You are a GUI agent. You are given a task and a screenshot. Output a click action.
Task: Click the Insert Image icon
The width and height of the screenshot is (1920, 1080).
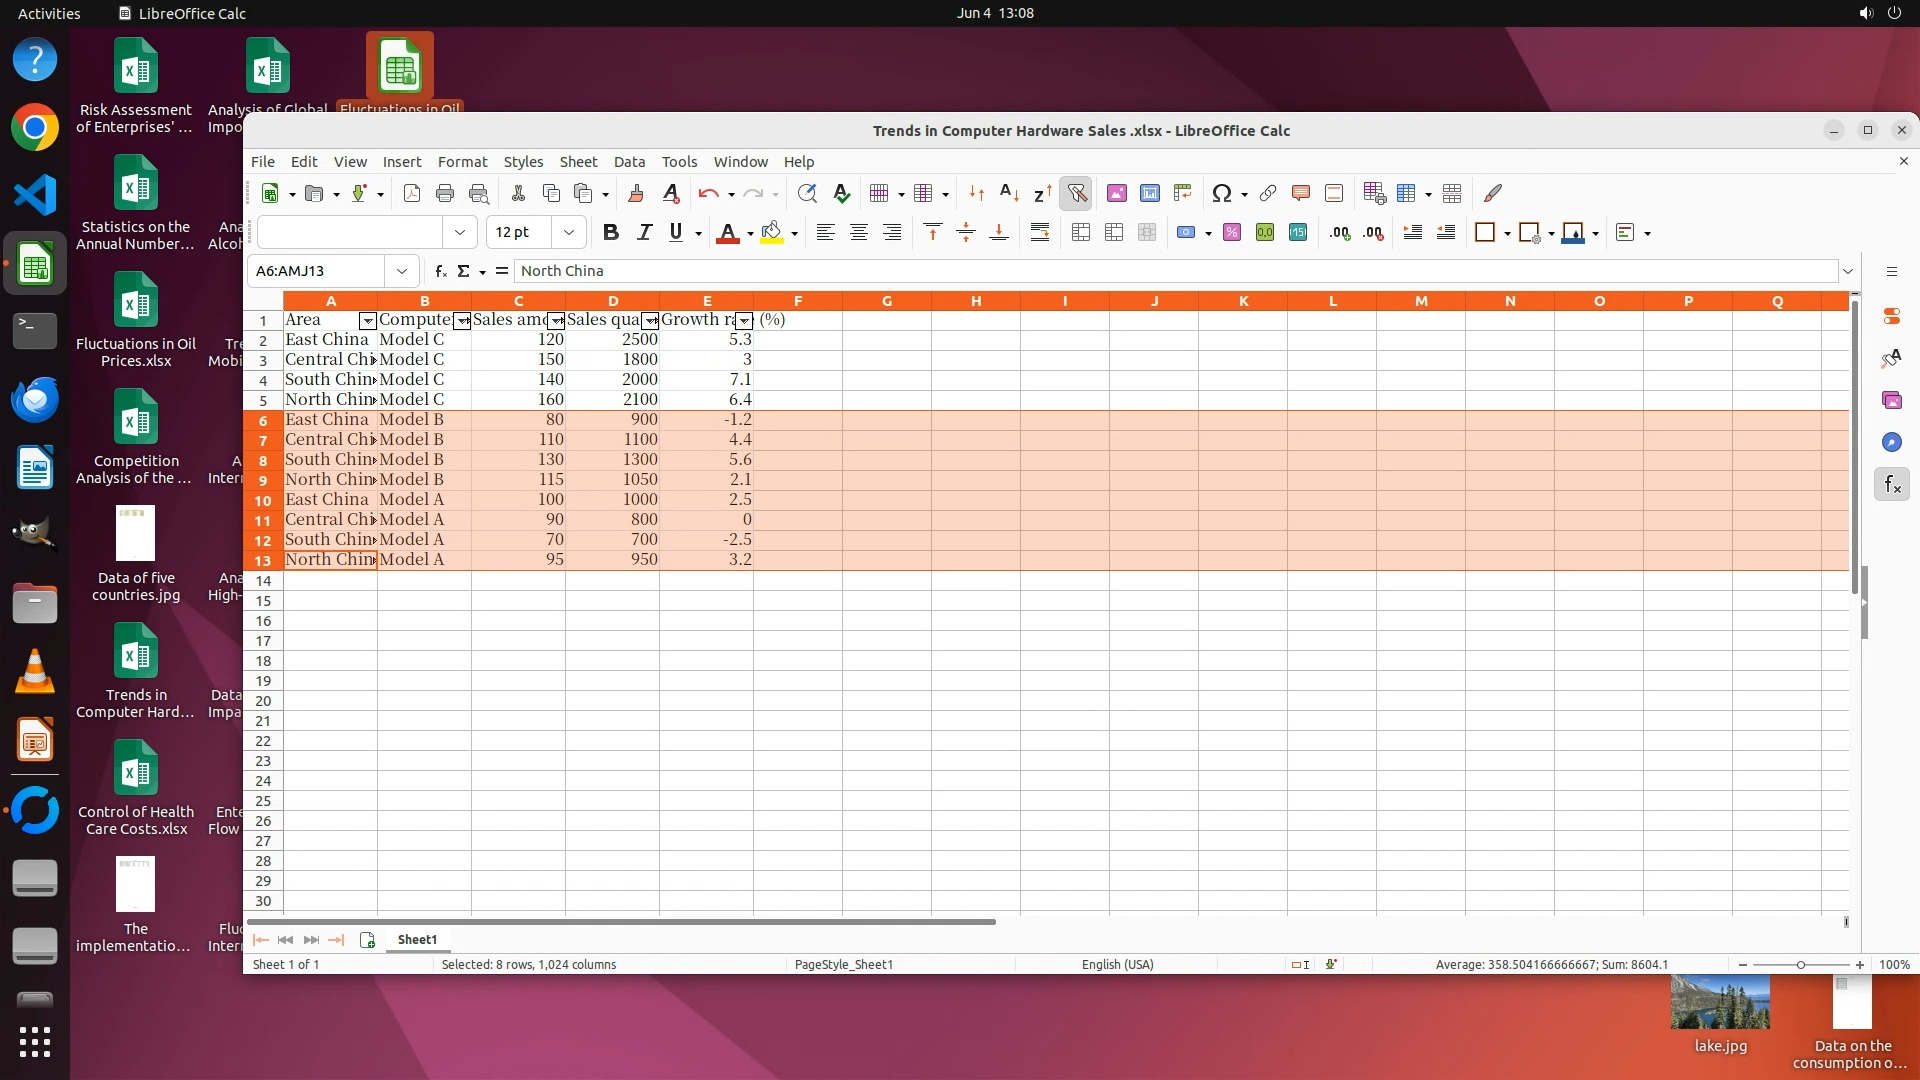coord(1117,193)
